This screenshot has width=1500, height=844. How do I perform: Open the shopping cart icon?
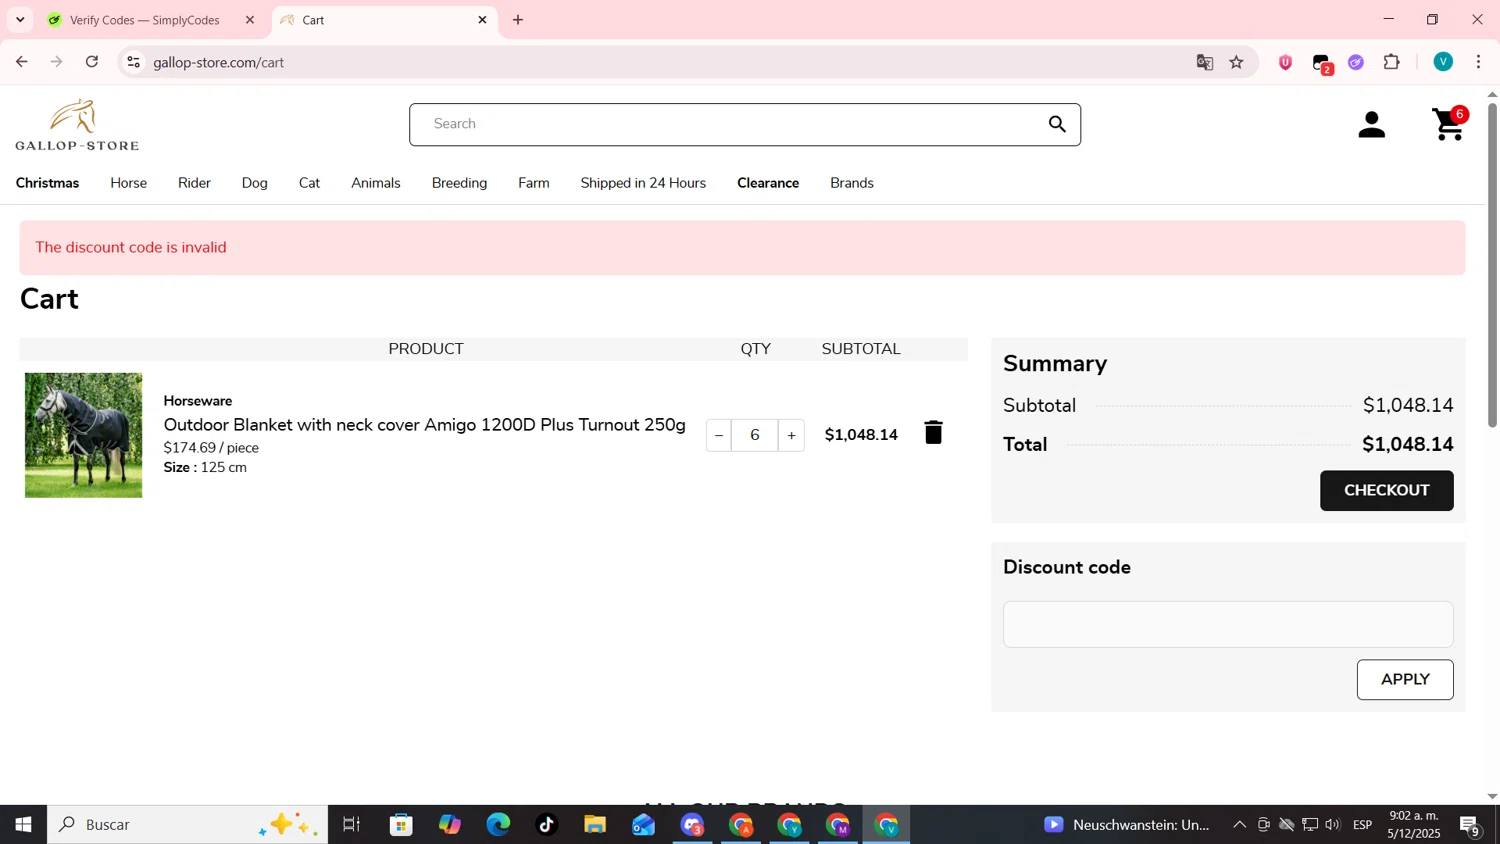(x=1450, y=124)
